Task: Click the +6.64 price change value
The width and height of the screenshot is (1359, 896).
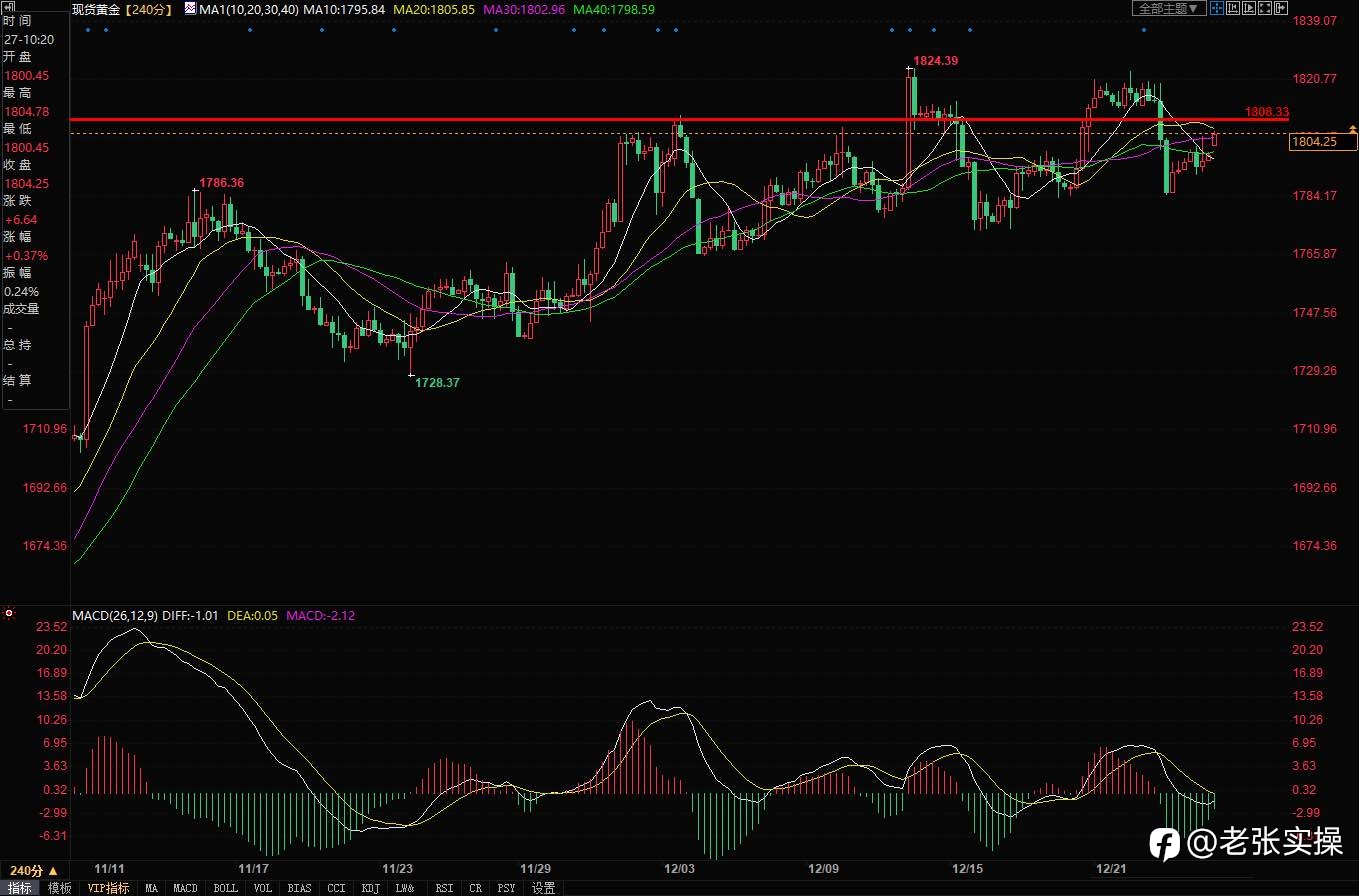Action: tap(20, 219)
